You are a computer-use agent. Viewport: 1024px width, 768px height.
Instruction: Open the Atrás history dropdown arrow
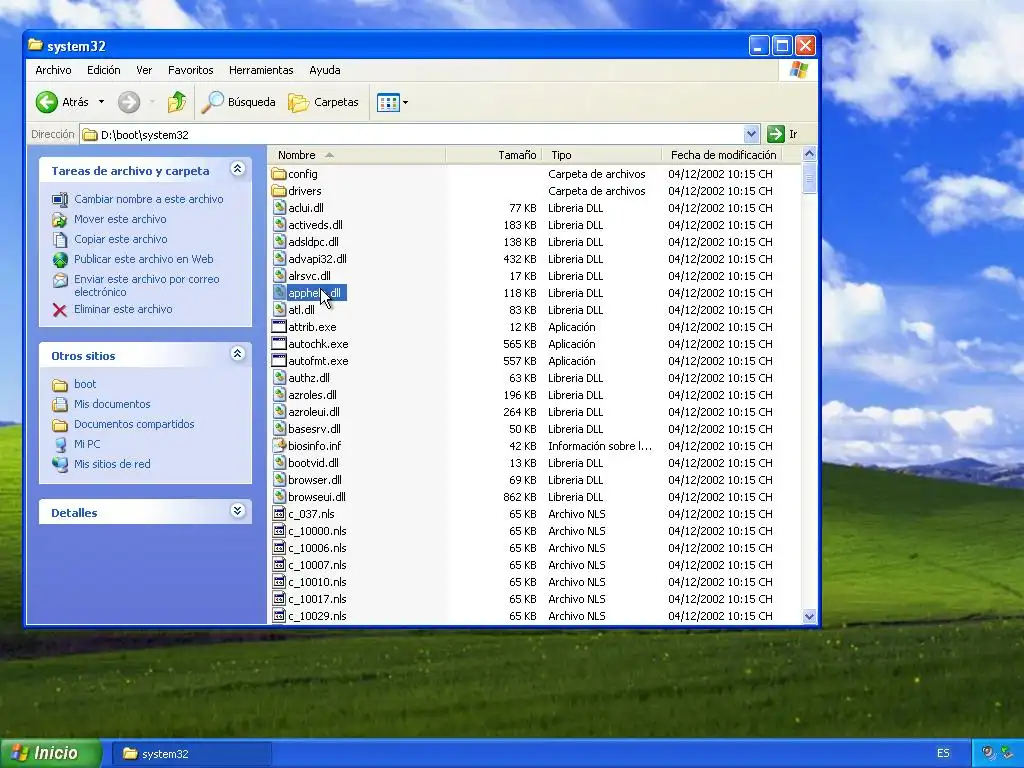tap(101, 102)
